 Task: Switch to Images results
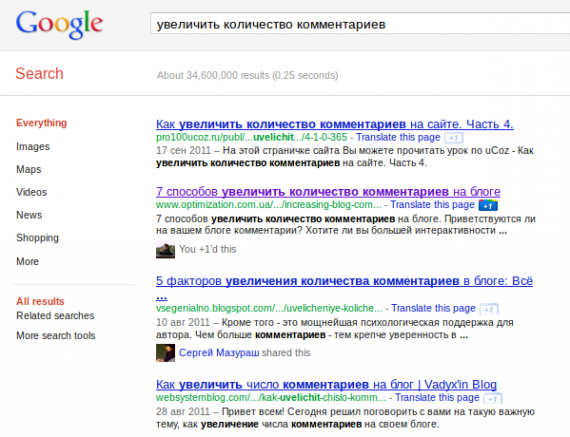33,147
